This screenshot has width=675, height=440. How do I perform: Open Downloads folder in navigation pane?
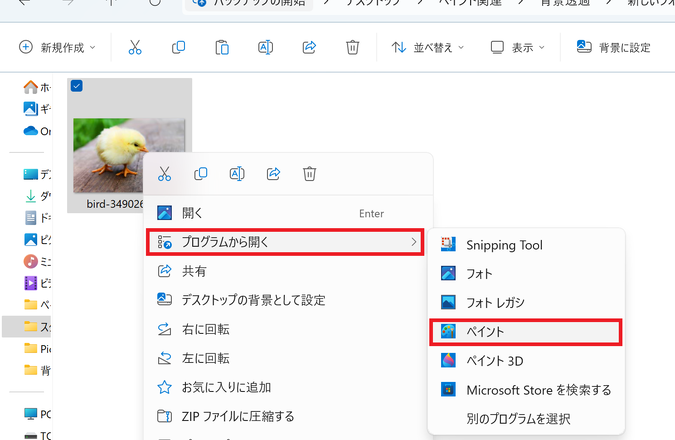click(x=37, y=196)
